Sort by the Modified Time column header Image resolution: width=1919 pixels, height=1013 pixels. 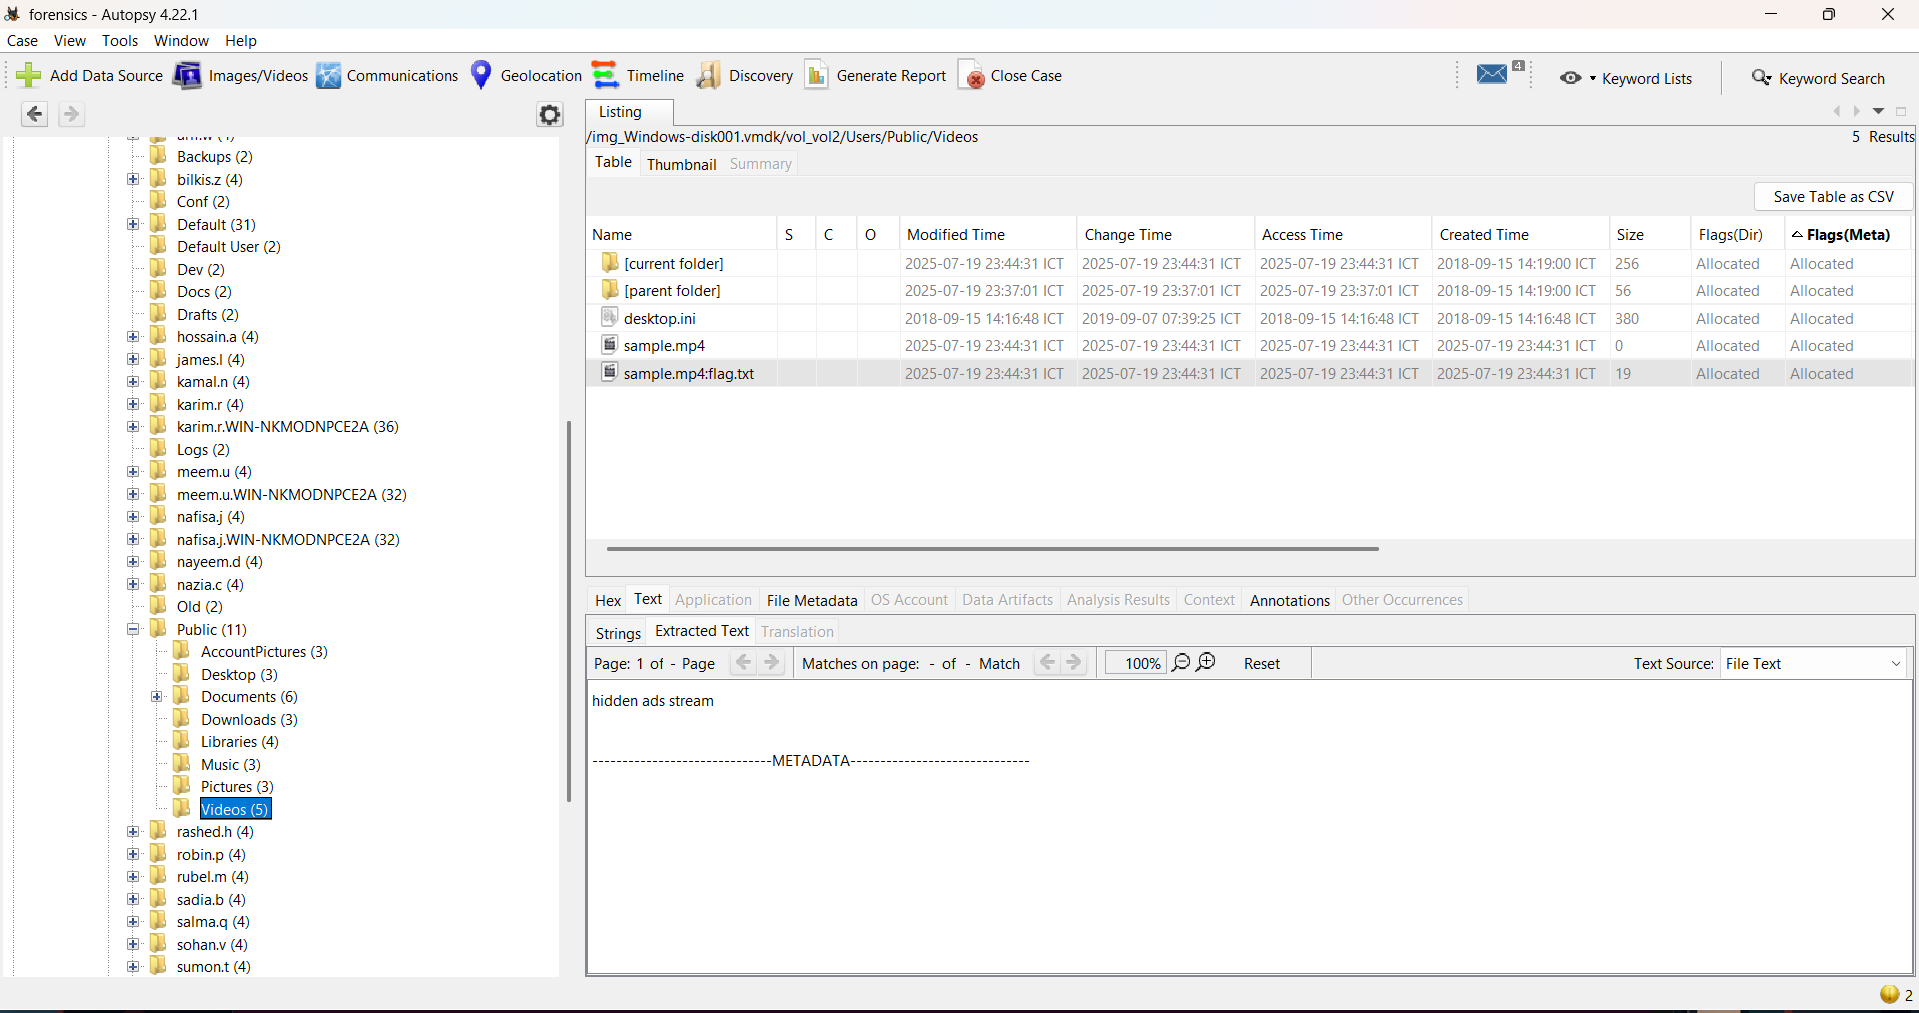[987, 235]
